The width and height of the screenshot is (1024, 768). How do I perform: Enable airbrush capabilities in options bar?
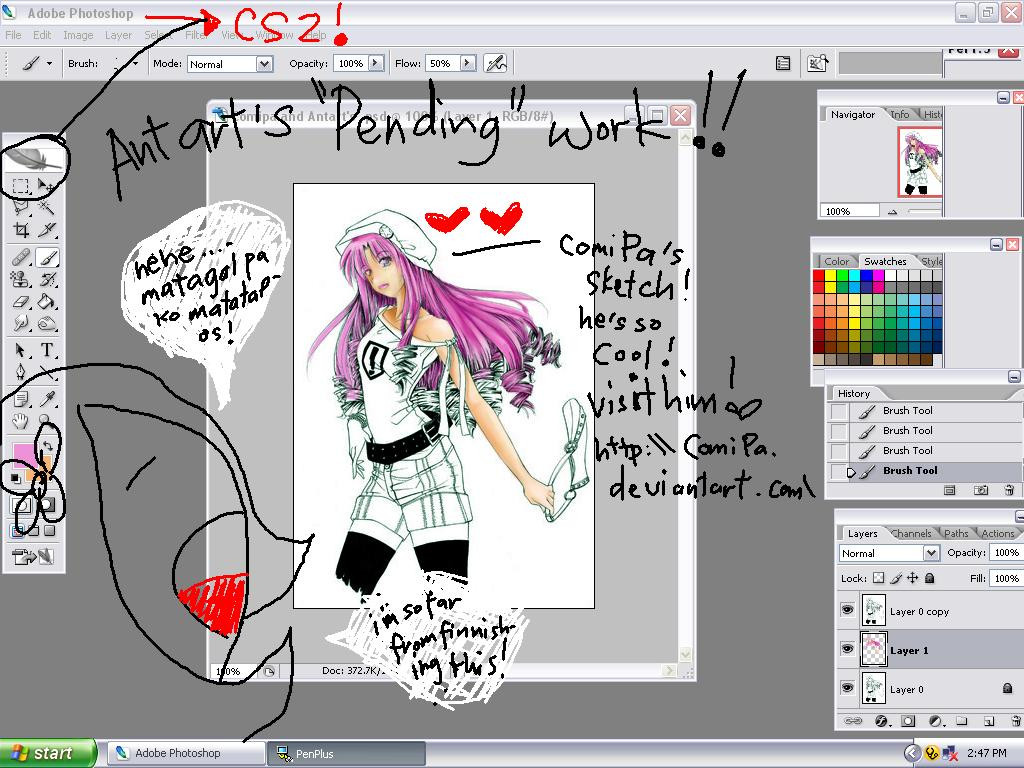point(496,63)
